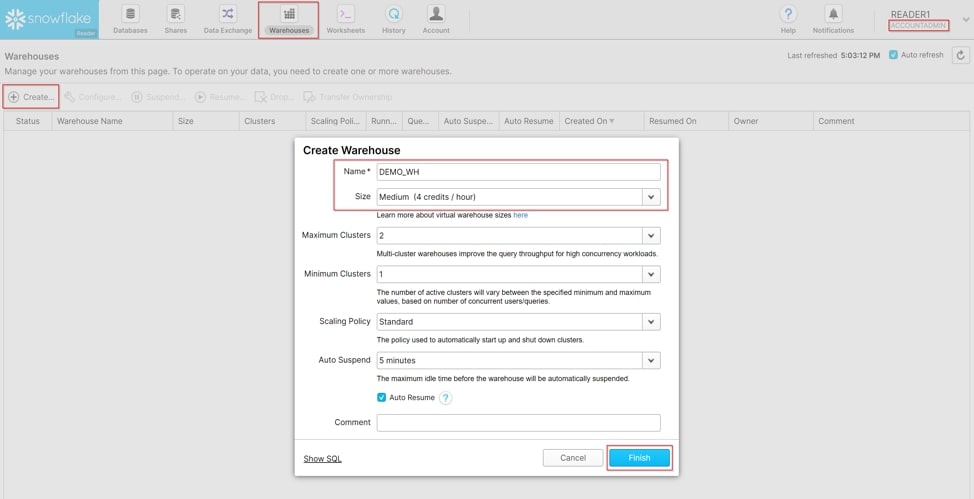This screenshot has width=974, height=499.
Task: Click the refresh icon button
Action: pyautogui.click(x=960, y=55)
